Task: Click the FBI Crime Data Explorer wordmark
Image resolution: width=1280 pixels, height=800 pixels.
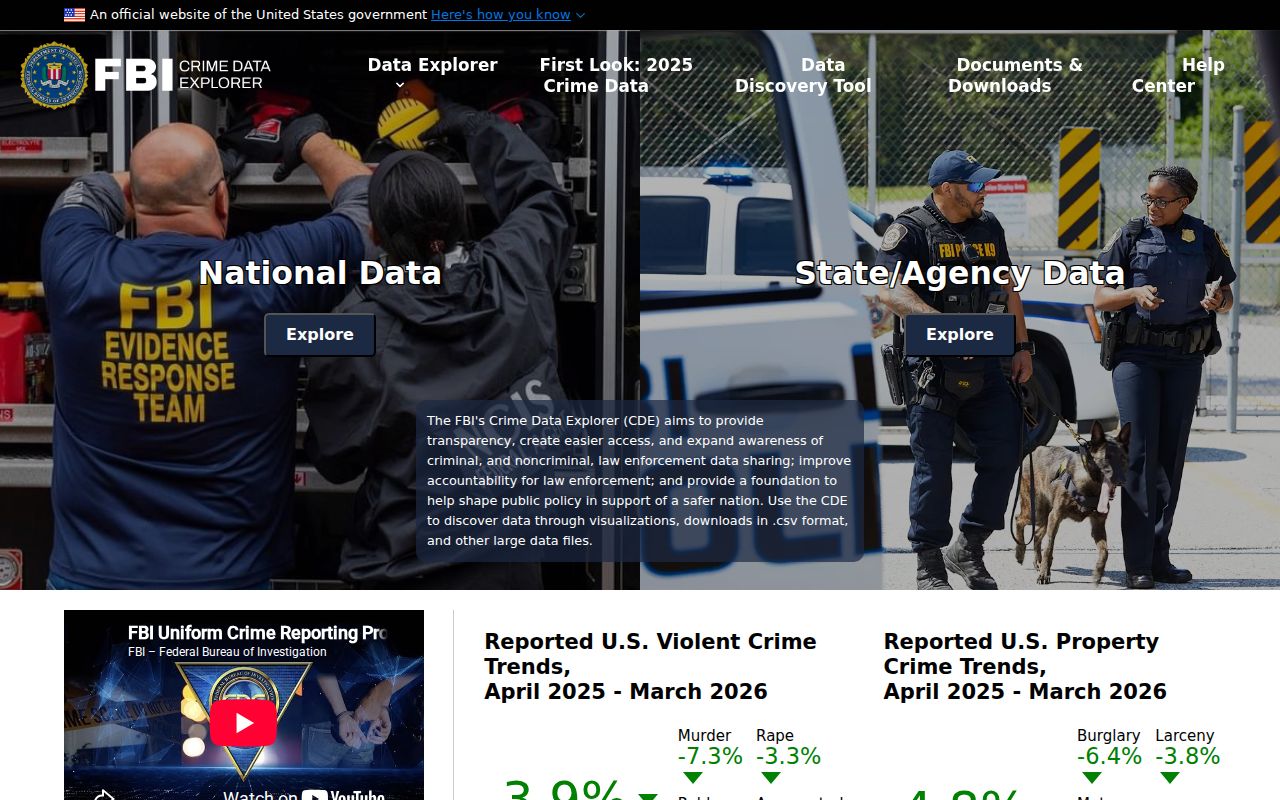Action: pos(183,75)
